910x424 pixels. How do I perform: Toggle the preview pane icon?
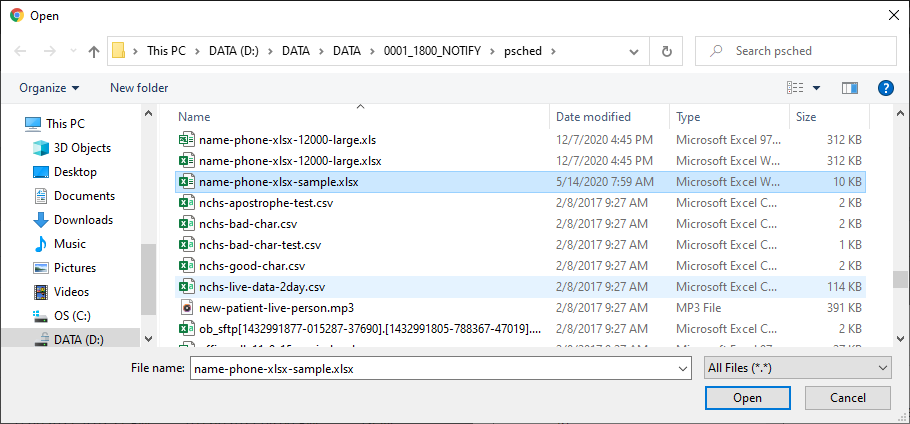(849, 88)
